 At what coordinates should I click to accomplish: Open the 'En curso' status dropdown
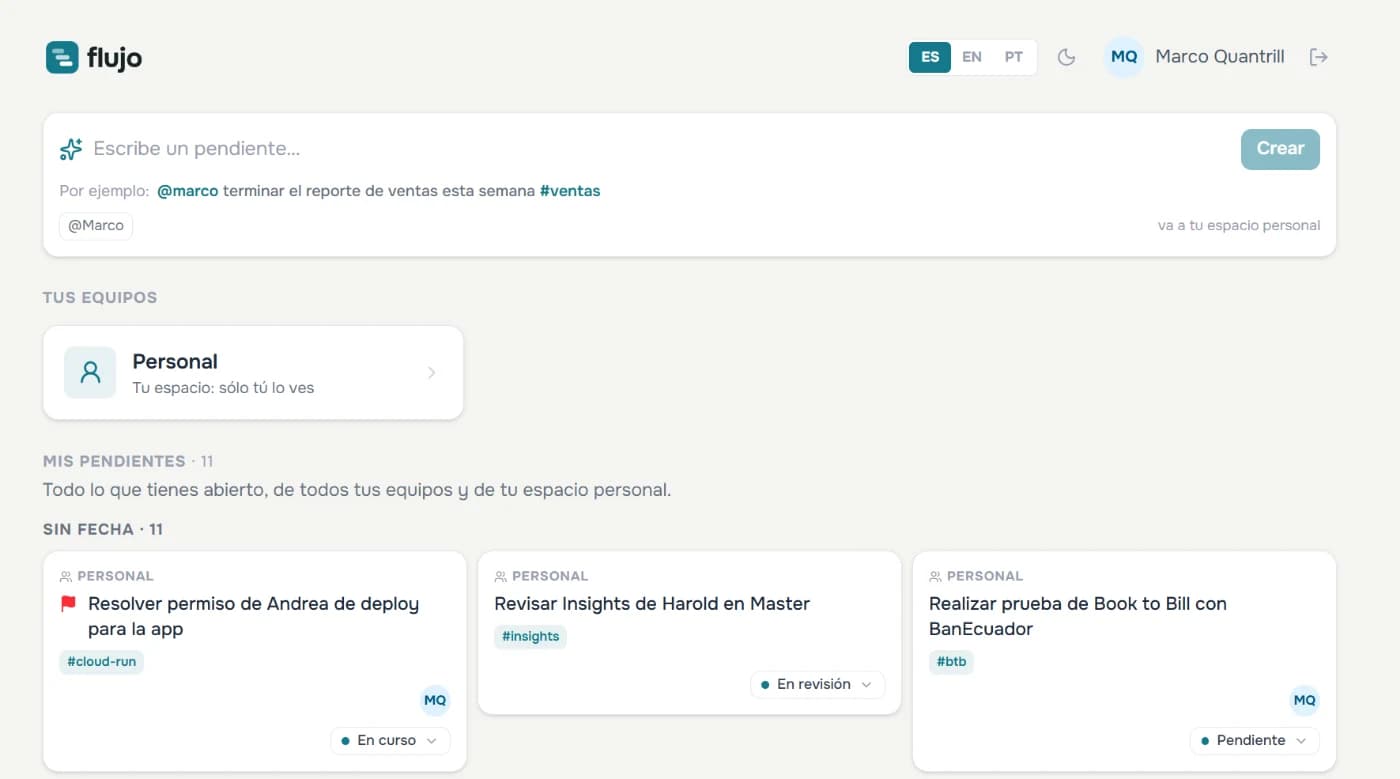point(390,741)
